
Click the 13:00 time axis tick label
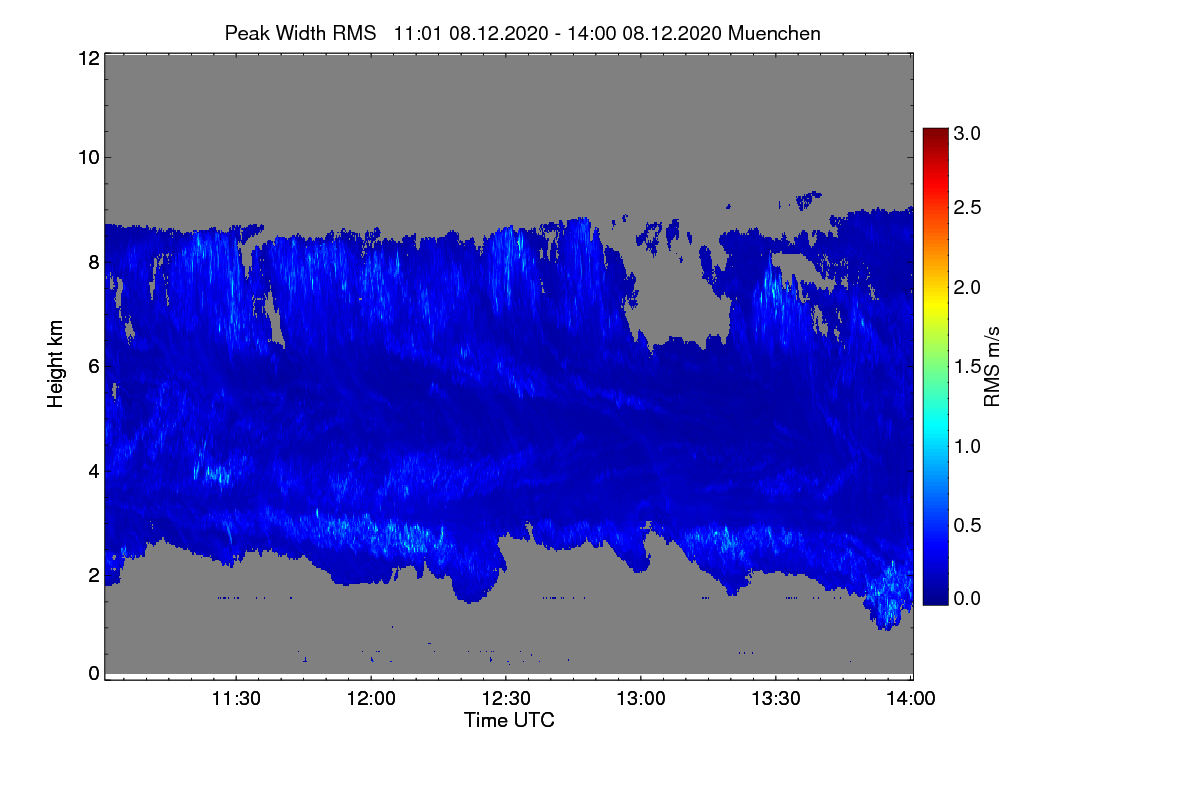click(x=641, y=700)
